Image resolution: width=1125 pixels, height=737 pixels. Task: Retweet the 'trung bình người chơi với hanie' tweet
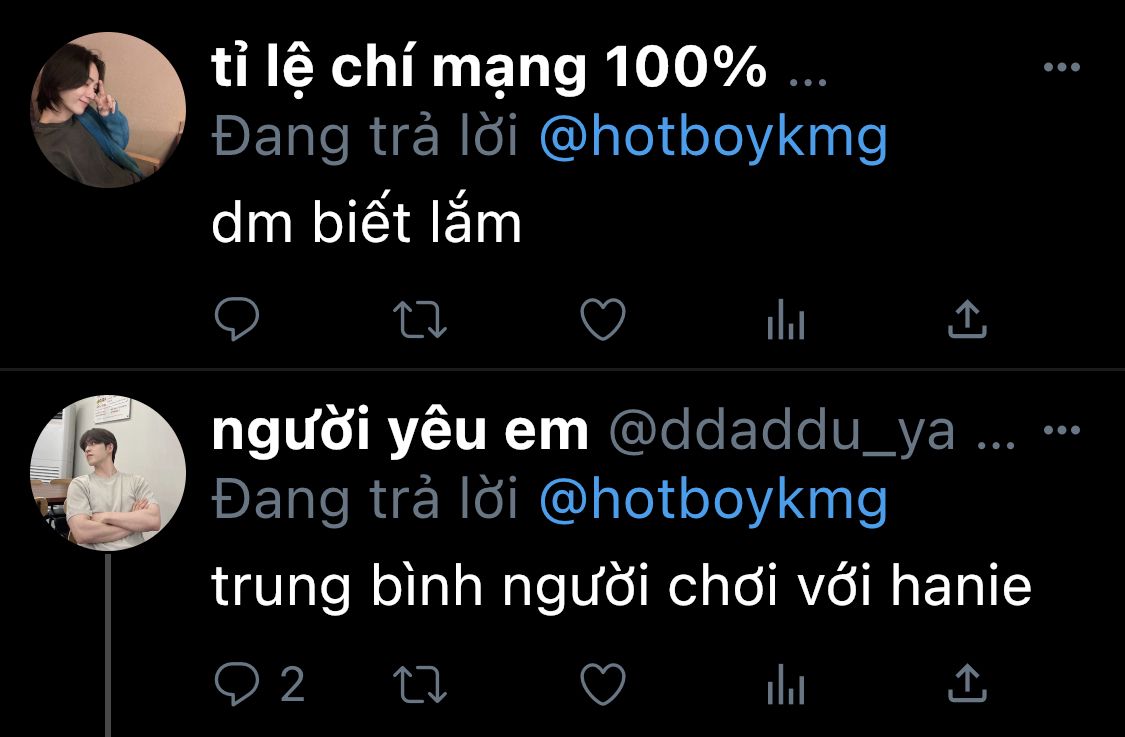click(420, 684)
